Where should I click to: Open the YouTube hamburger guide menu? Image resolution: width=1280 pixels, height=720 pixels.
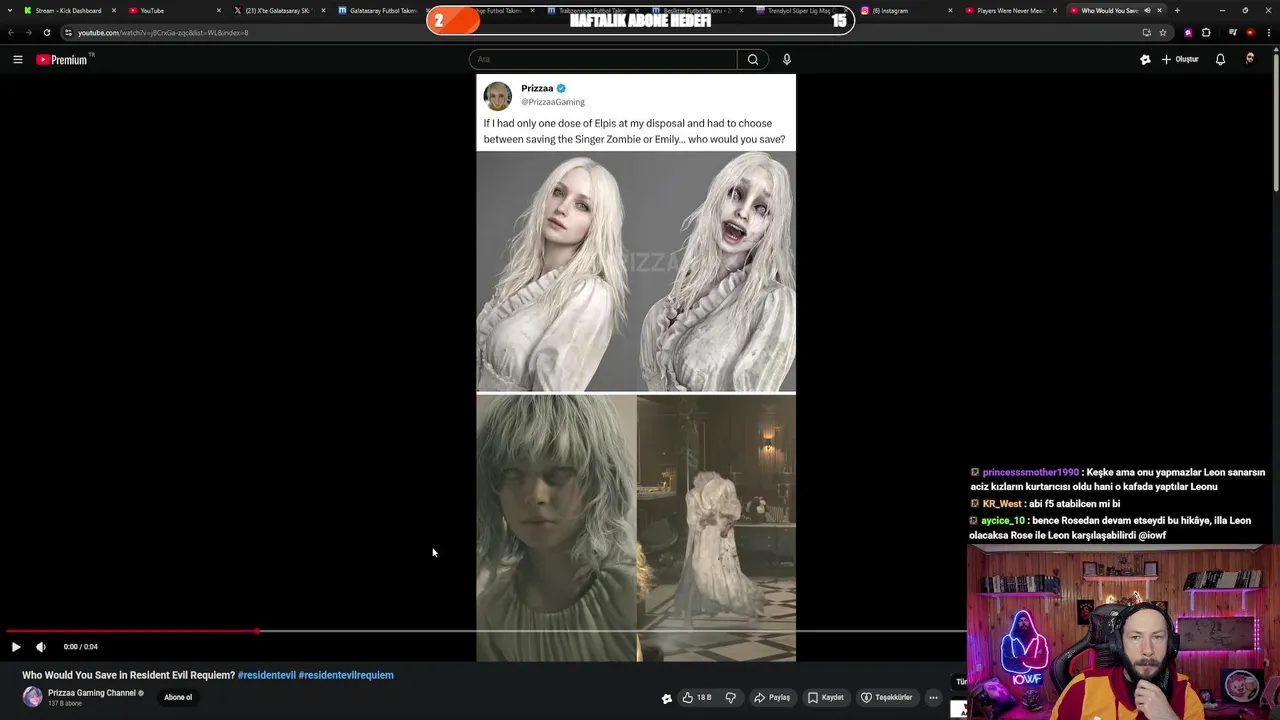click(18, 60)
